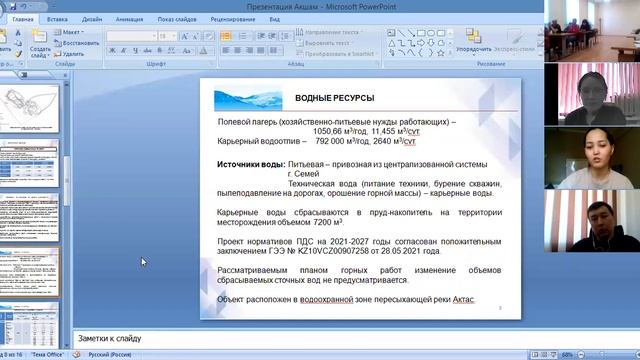The height and width of the screenshot is (360, 640).
Task: Toggle Bold (Ж) formatting
Action: click(112, 51)
